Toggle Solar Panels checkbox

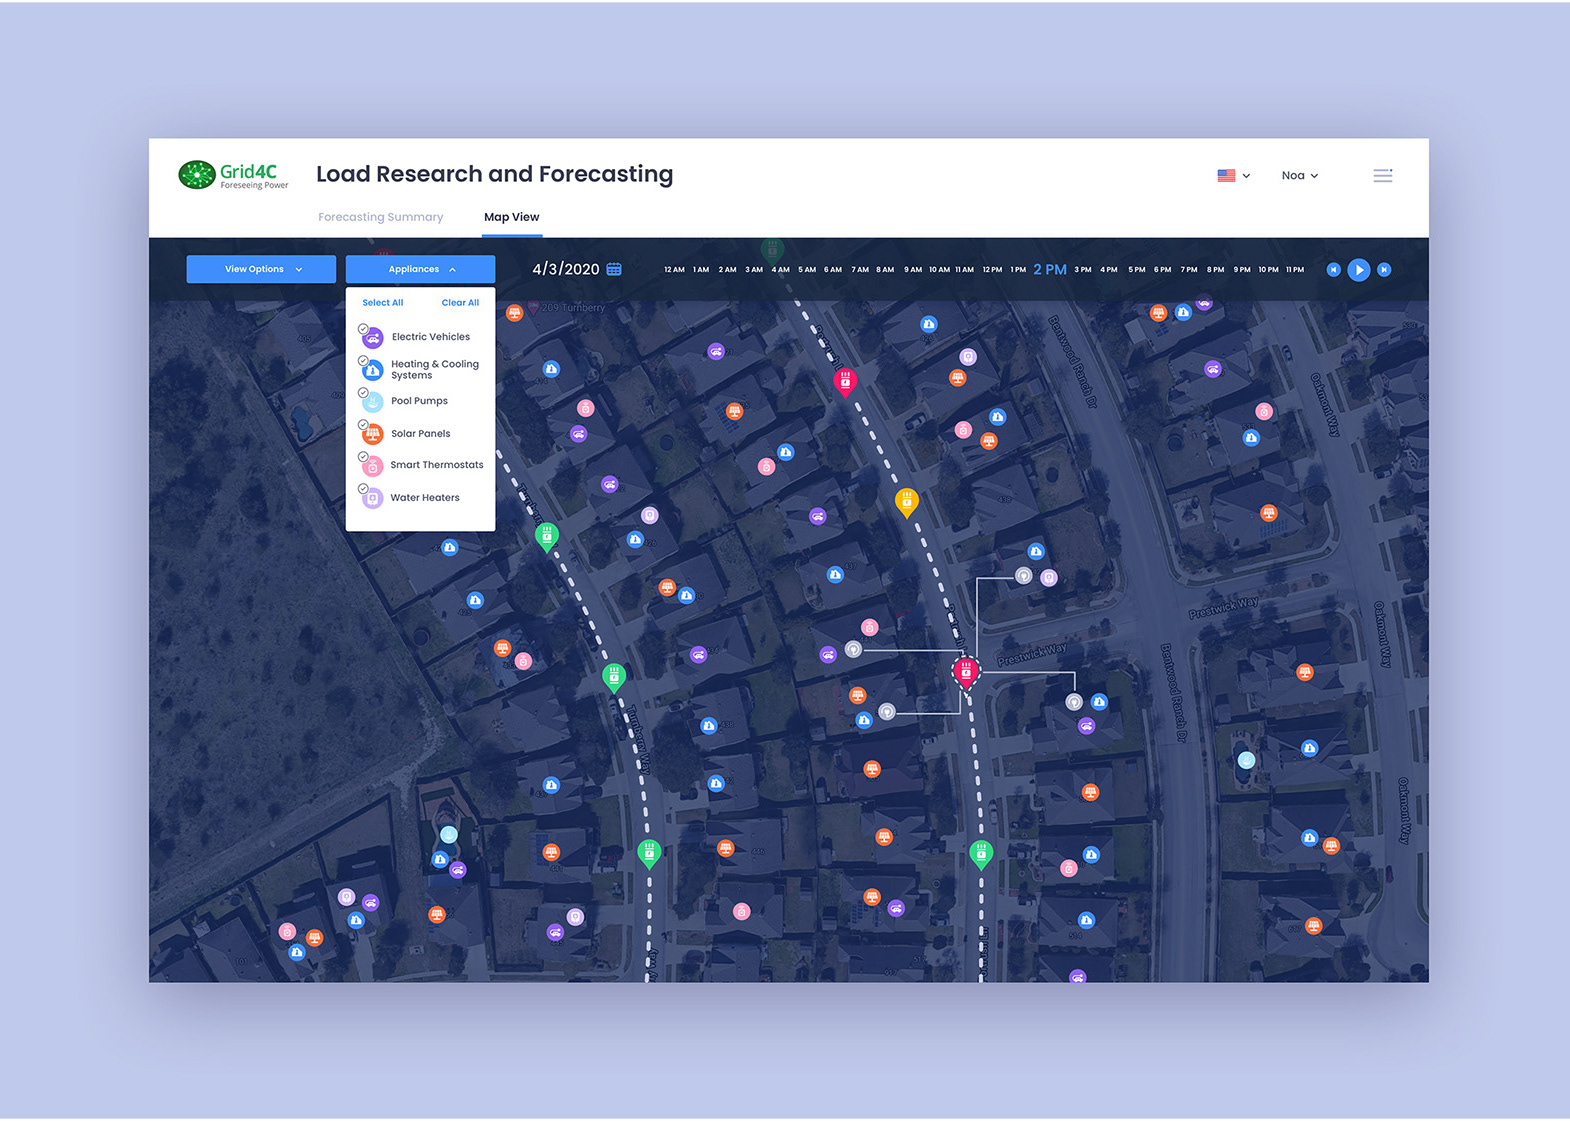[x=363, y=425]
